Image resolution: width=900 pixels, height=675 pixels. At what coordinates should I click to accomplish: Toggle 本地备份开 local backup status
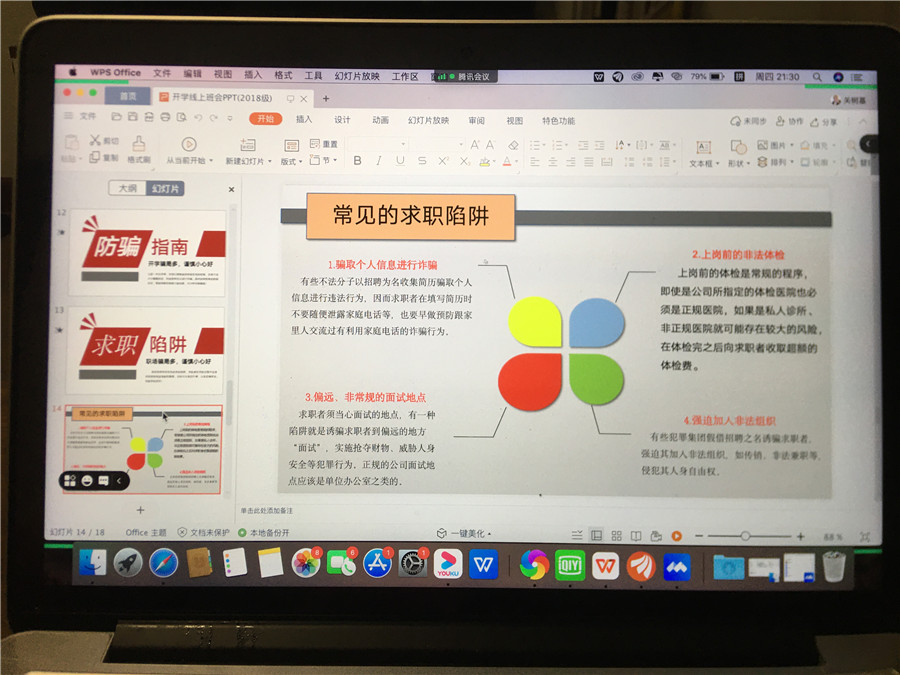pyautogui.click(x=264, y=532)
